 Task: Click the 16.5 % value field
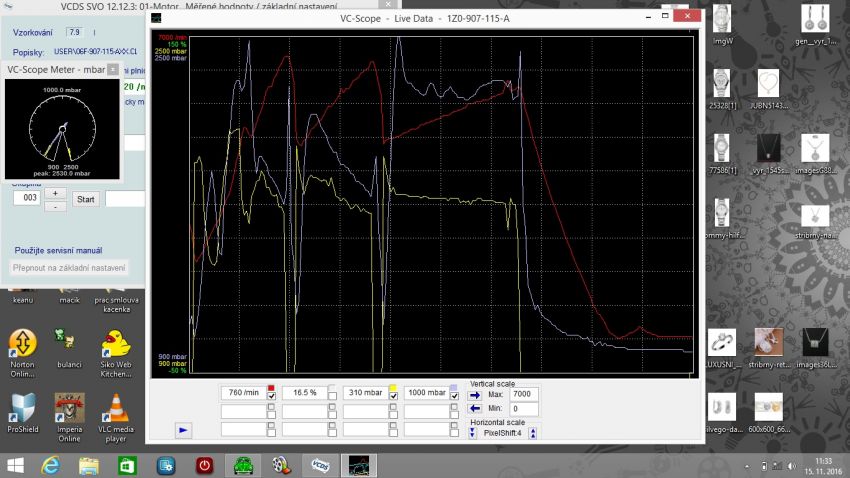[305, 392]
